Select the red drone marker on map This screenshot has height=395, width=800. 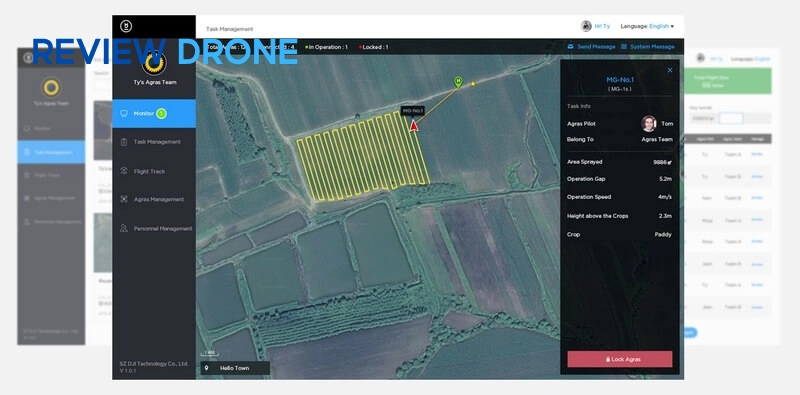414,125
